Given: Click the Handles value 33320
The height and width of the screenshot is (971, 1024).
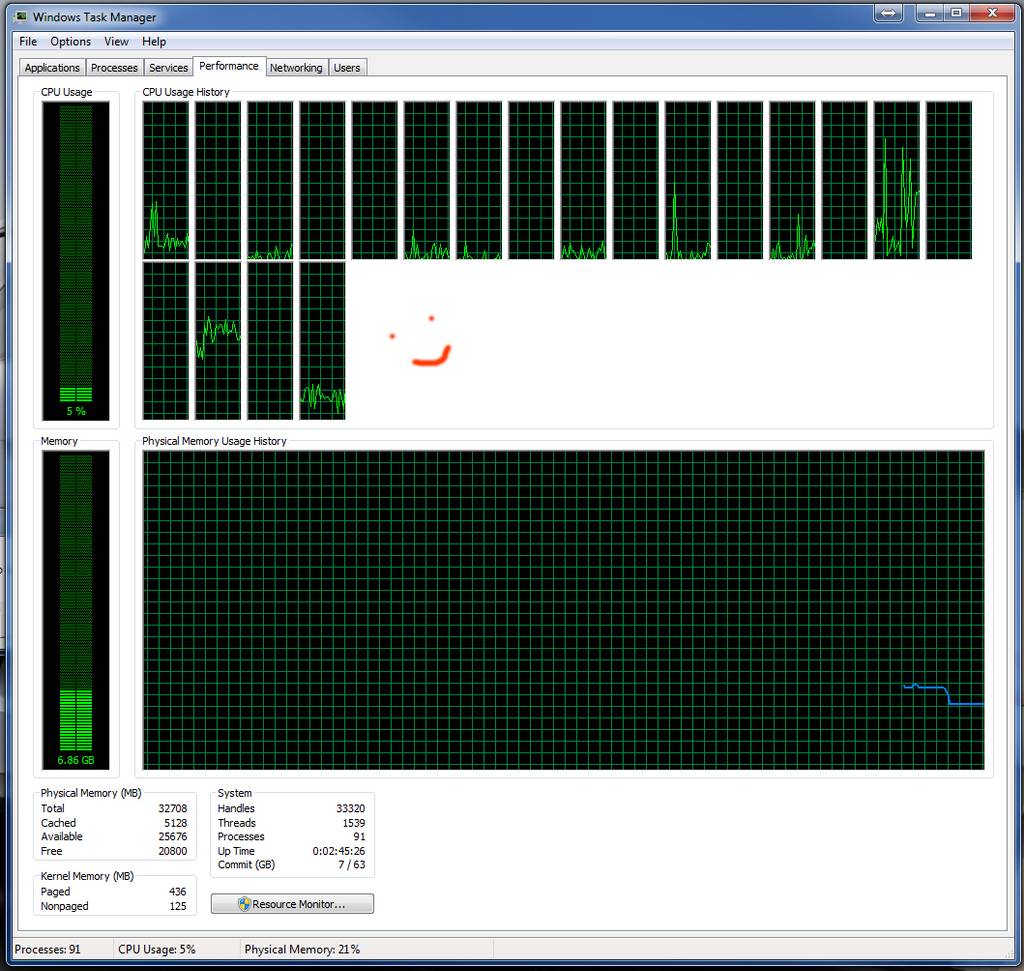Looking at the screenshot, I should coord(351,808).
